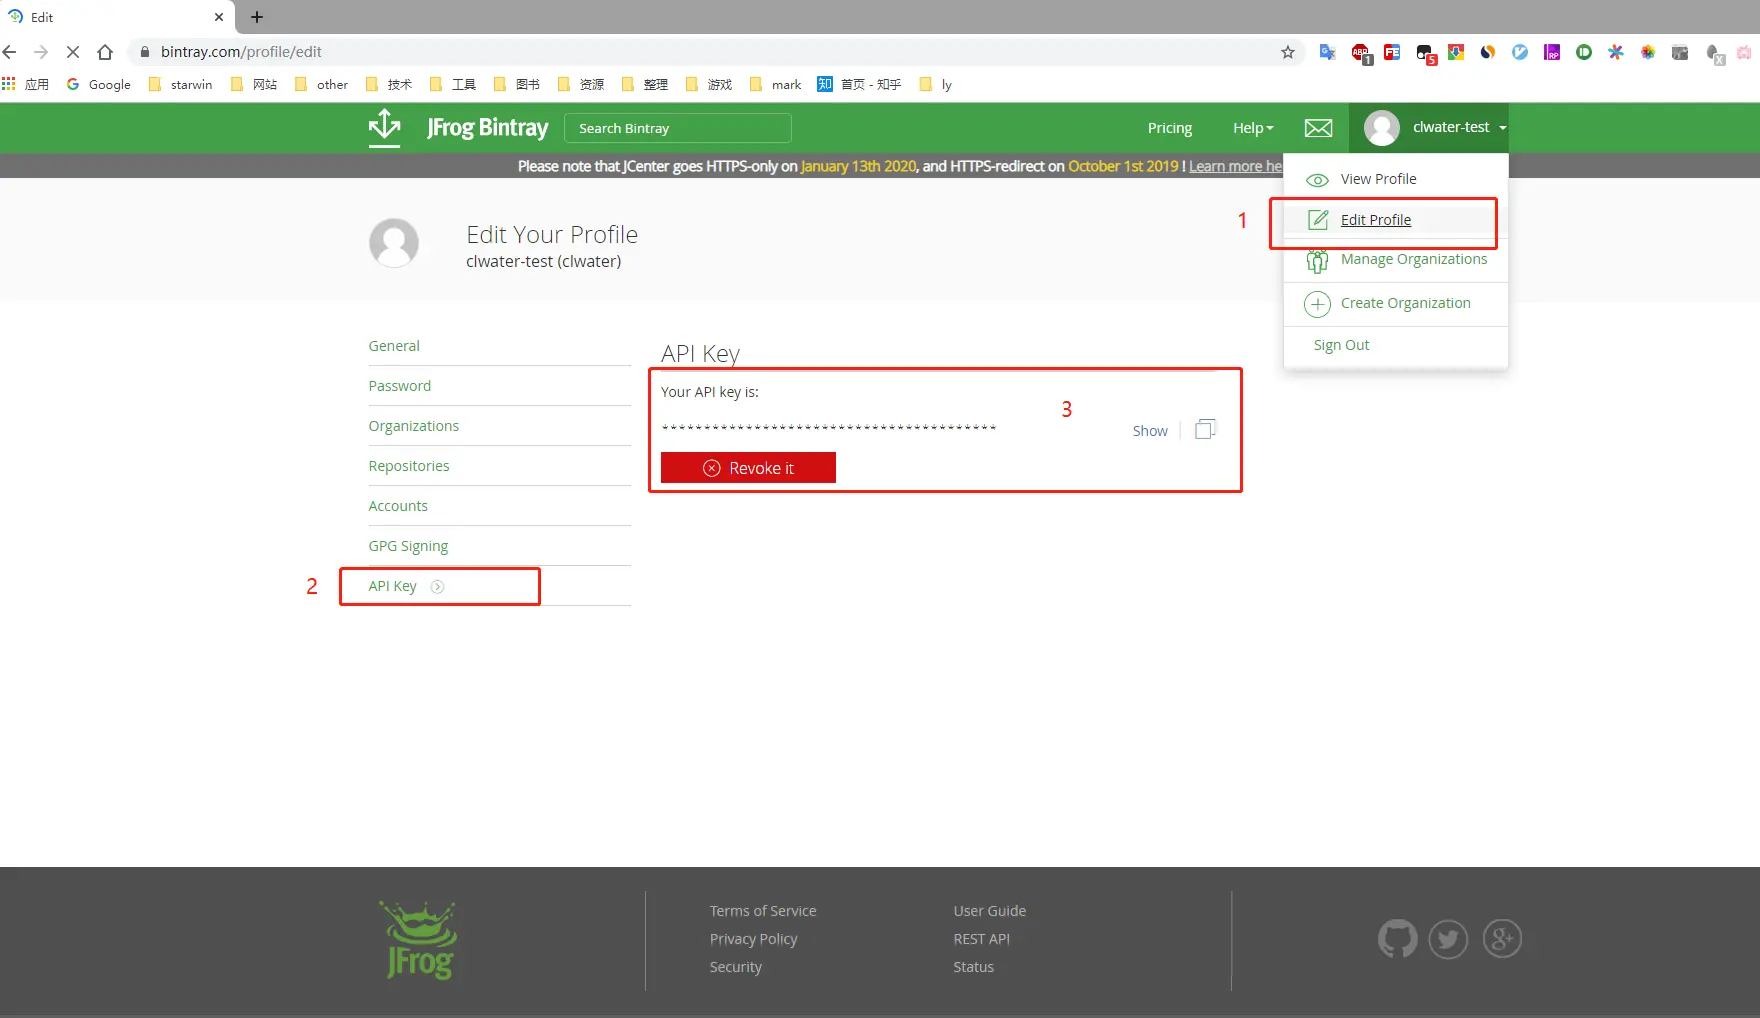This screenshot has height=1018, width=1760.
Task: Open the Accounts settings tab
Action: 398,506
